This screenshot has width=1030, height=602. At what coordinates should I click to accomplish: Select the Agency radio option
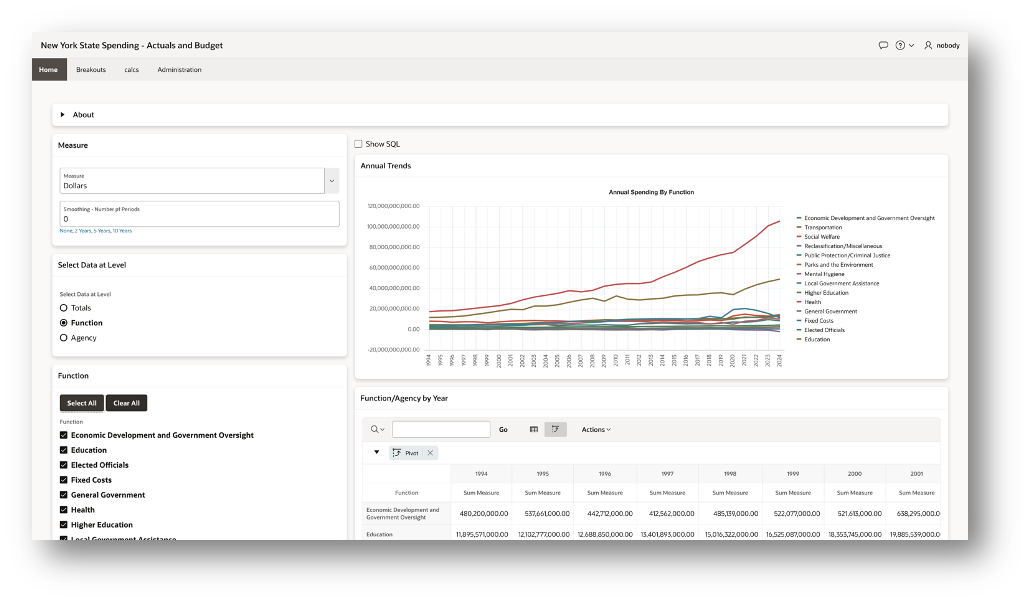[x=64, y=338]
